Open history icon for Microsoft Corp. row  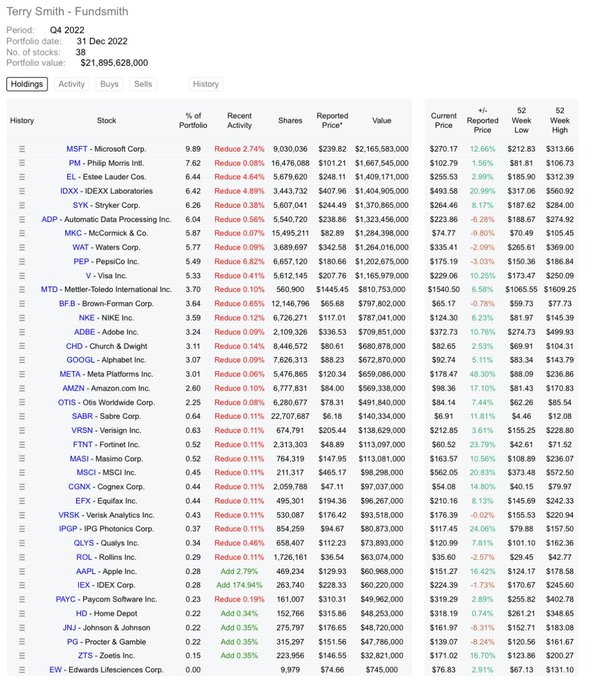click(22, 149)
